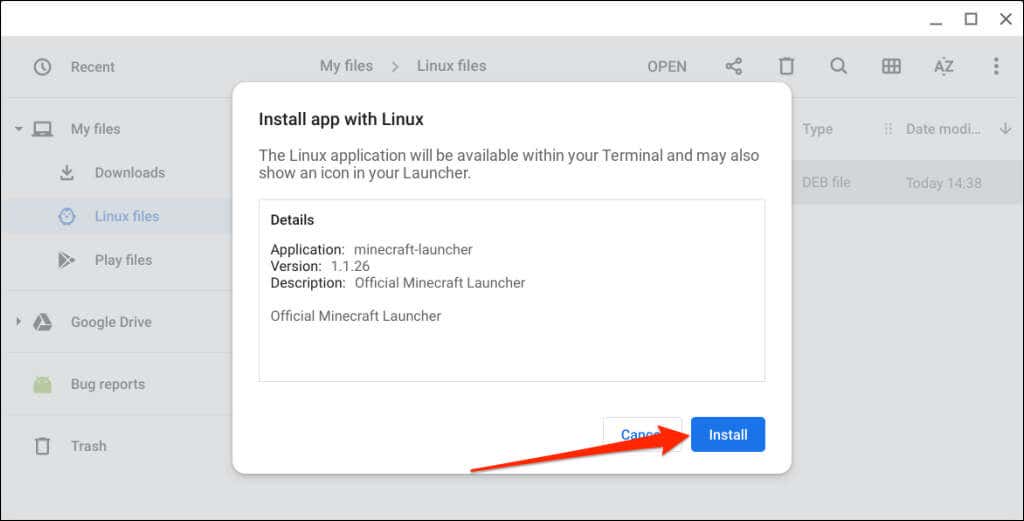Image resolution: width=1024 pixels, height=521 pixels.
Task: Click the Delete trash icon in toolbar
Action: (786, 66)
